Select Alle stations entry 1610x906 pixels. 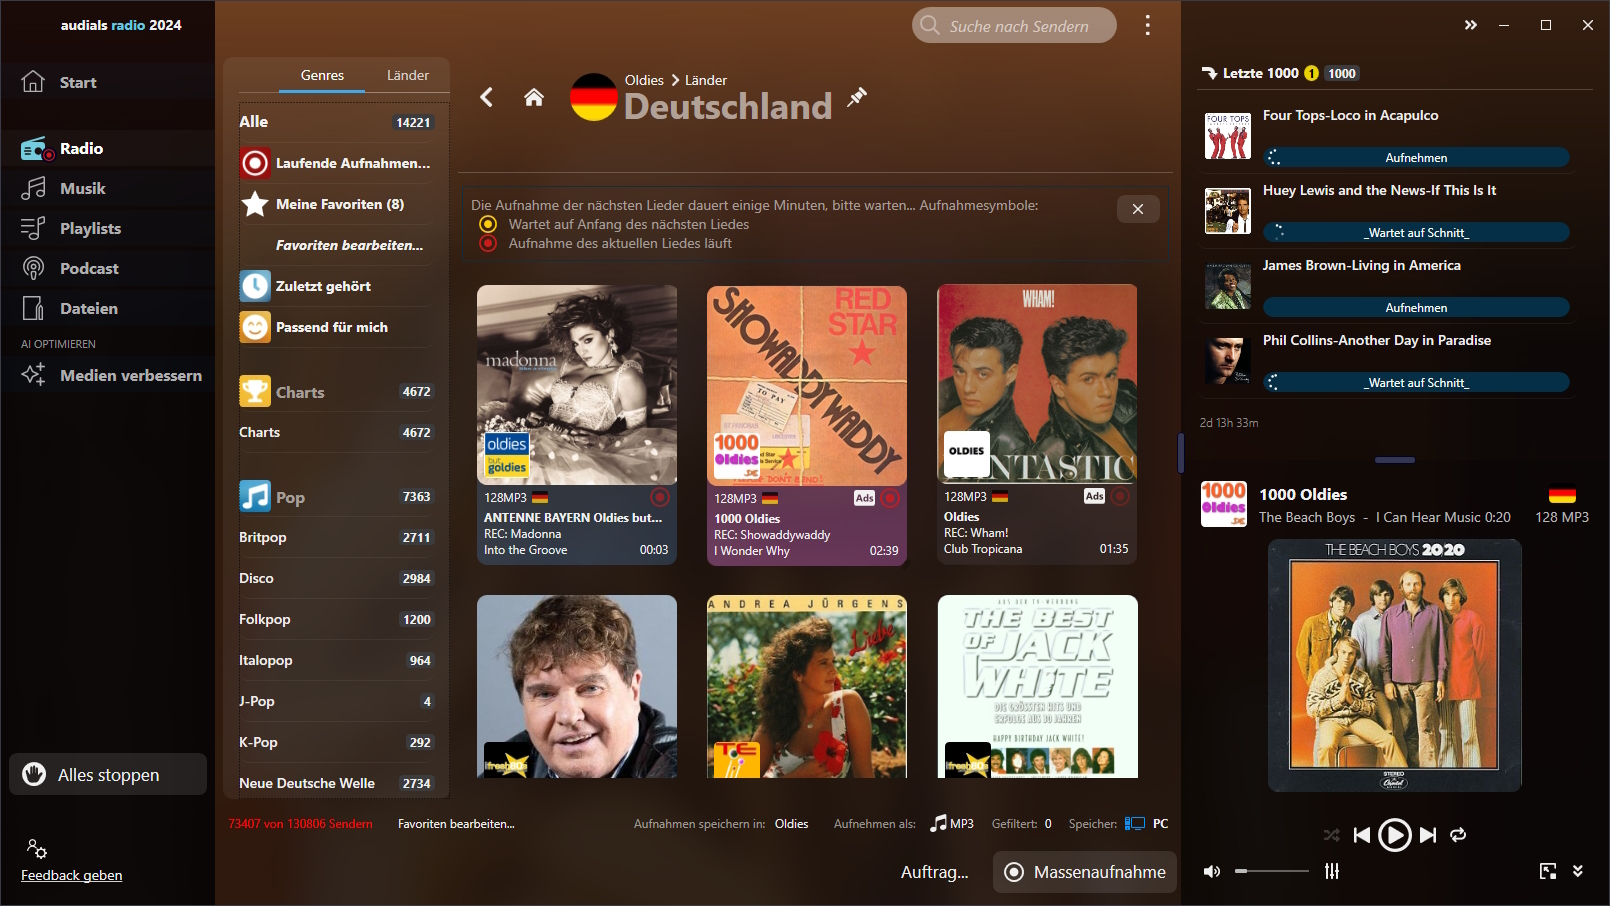(x=336, y=122)
